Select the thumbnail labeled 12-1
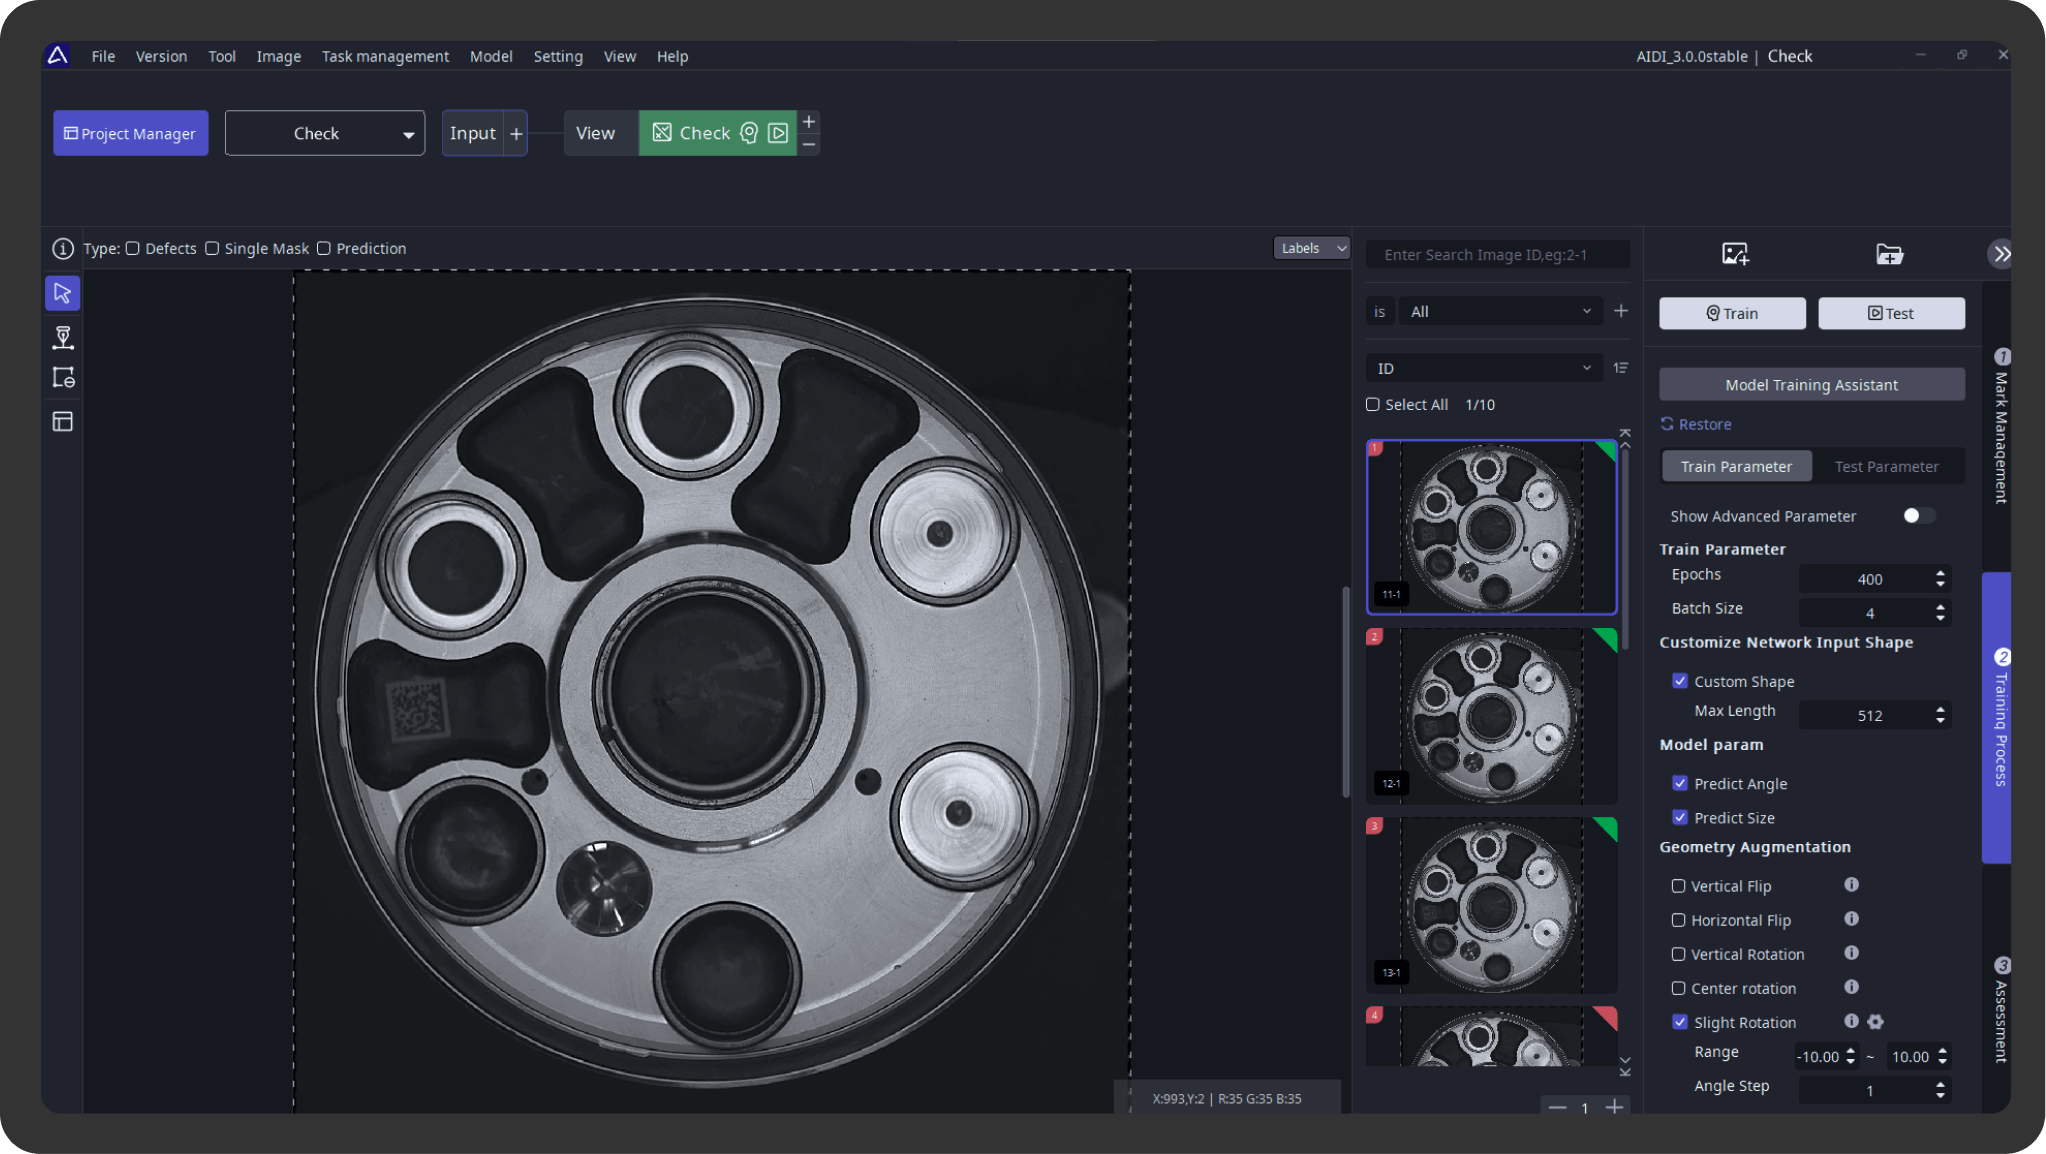The width and height of the screenshot is (2046, 1154). pyautogui.click(x=1490, y=715)
